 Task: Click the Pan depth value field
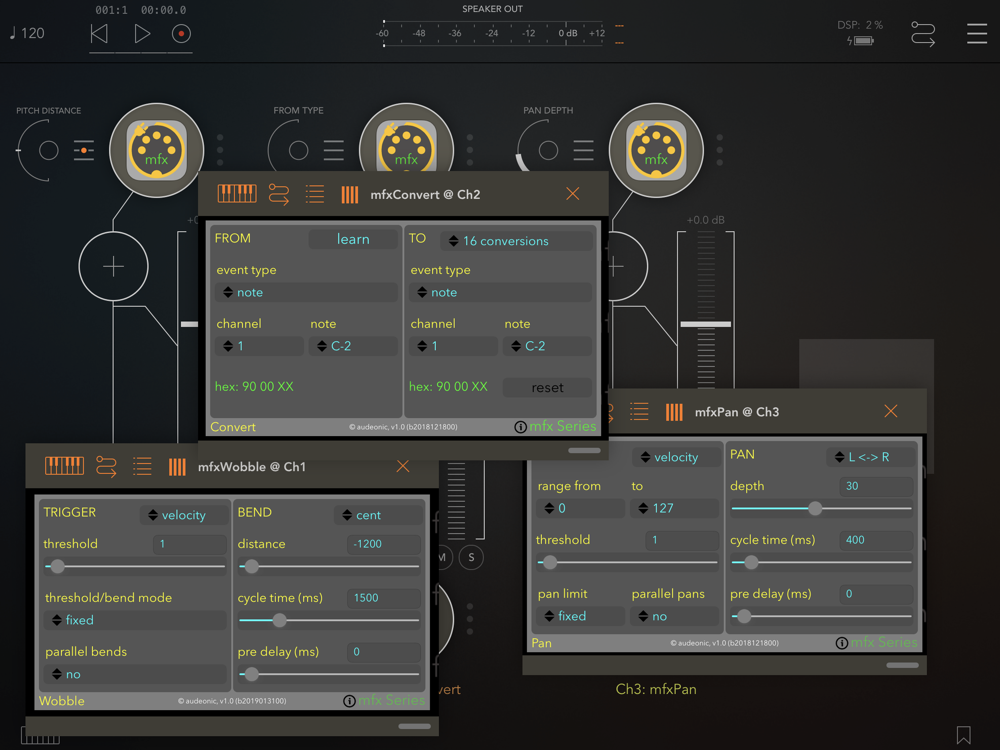coord(876,486)
